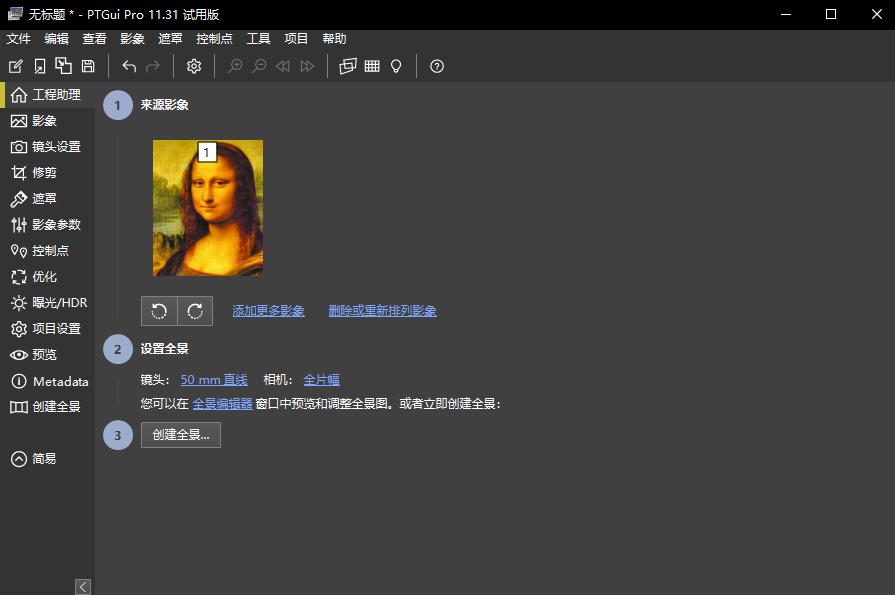This screenshot has height=595, width=895.
Task: Open the 项目 menu
Action: tap(296, 39)
